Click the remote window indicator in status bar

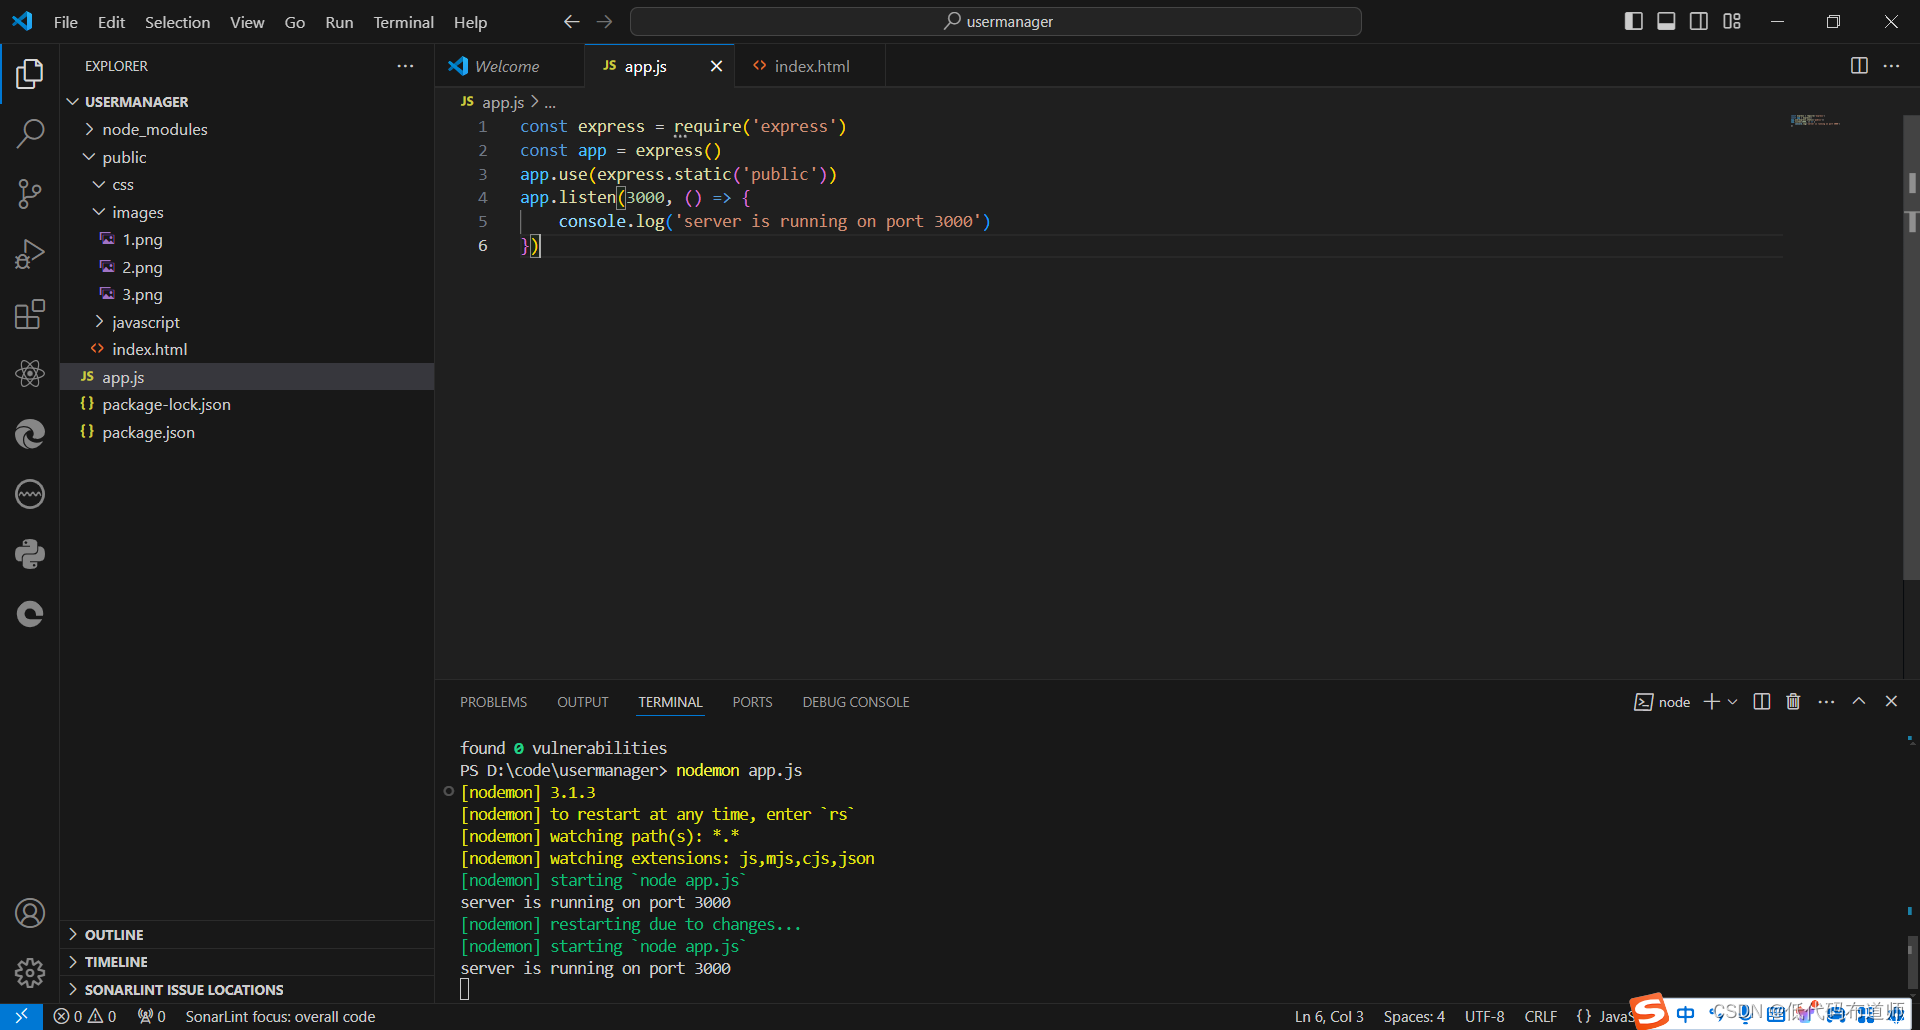(21, 1016)
